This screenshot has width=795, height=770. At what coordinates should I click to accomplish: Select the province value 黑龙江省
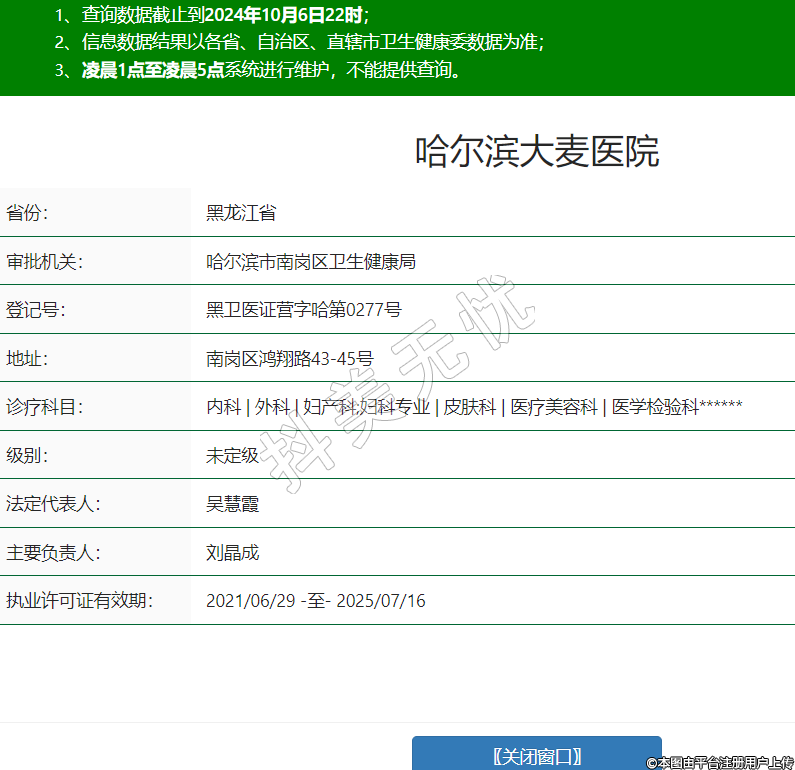(241, 213)
